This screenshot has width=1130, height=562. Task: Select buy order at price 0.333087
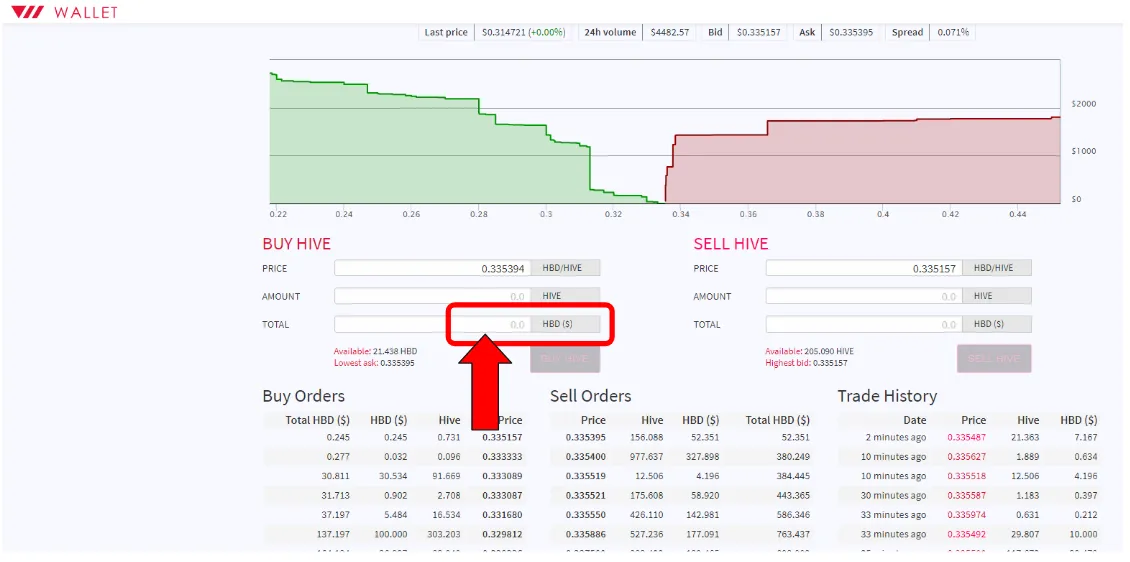click(394, 496)
